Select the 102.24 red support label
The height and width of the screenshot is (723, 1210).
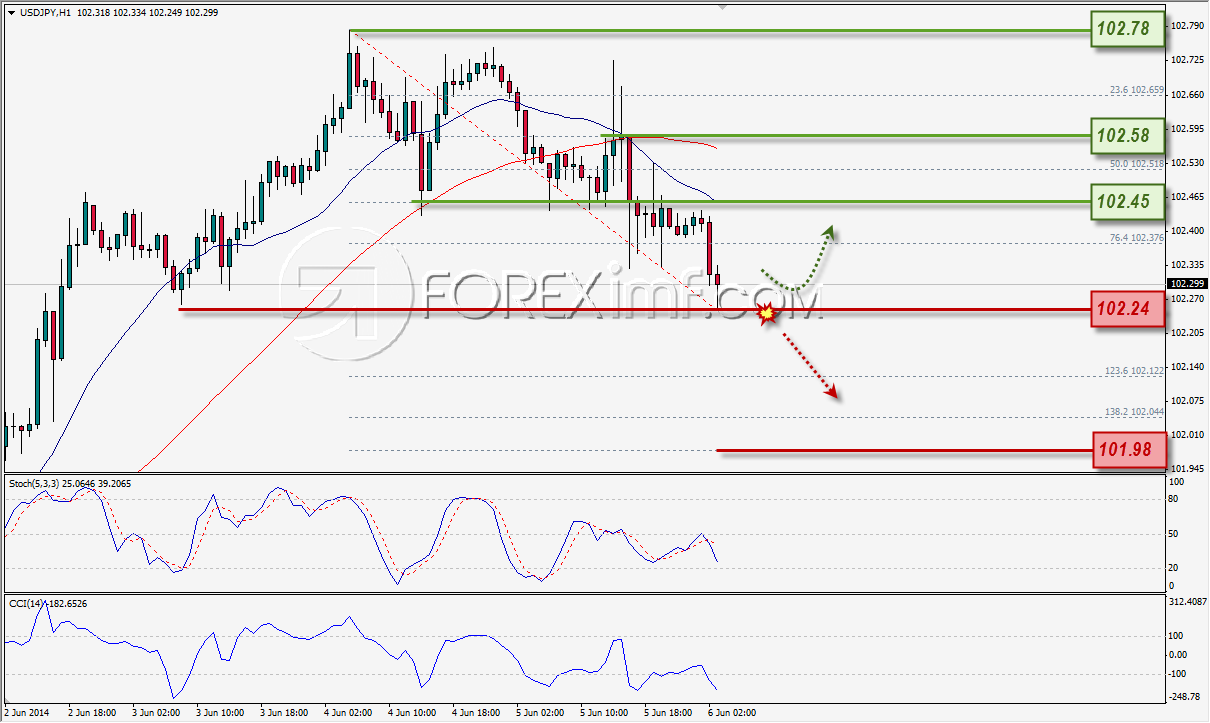[x=1128, y=310]
